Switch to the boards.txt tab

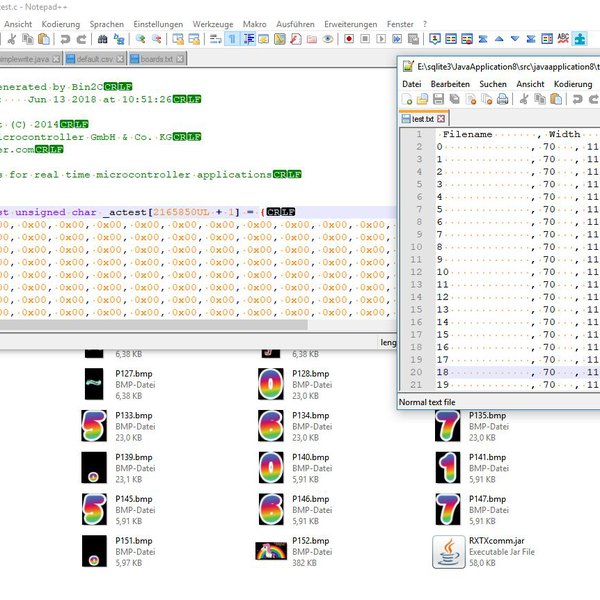pos(154,59)
